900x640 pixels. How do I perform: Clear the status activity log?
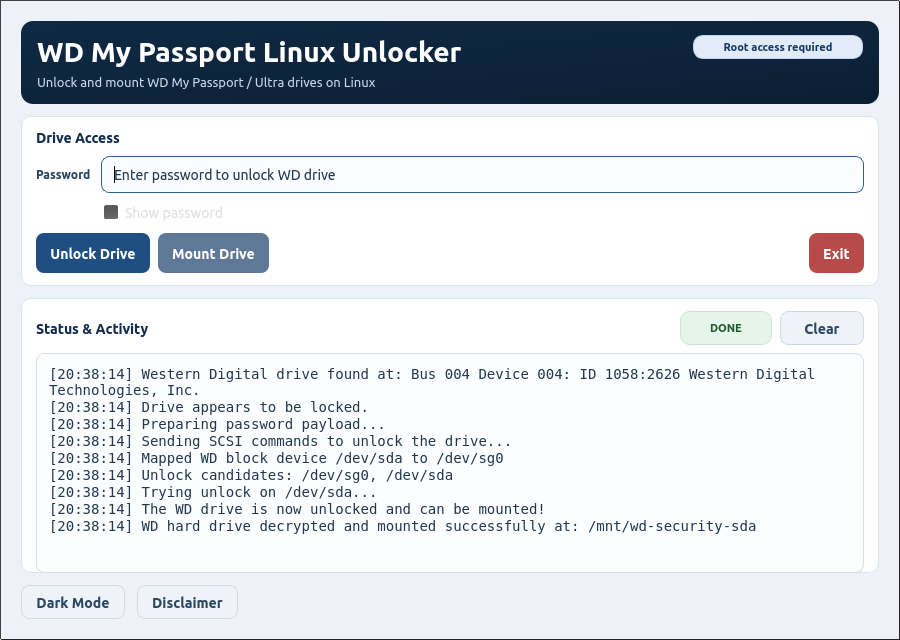click(x=821, y=328)
